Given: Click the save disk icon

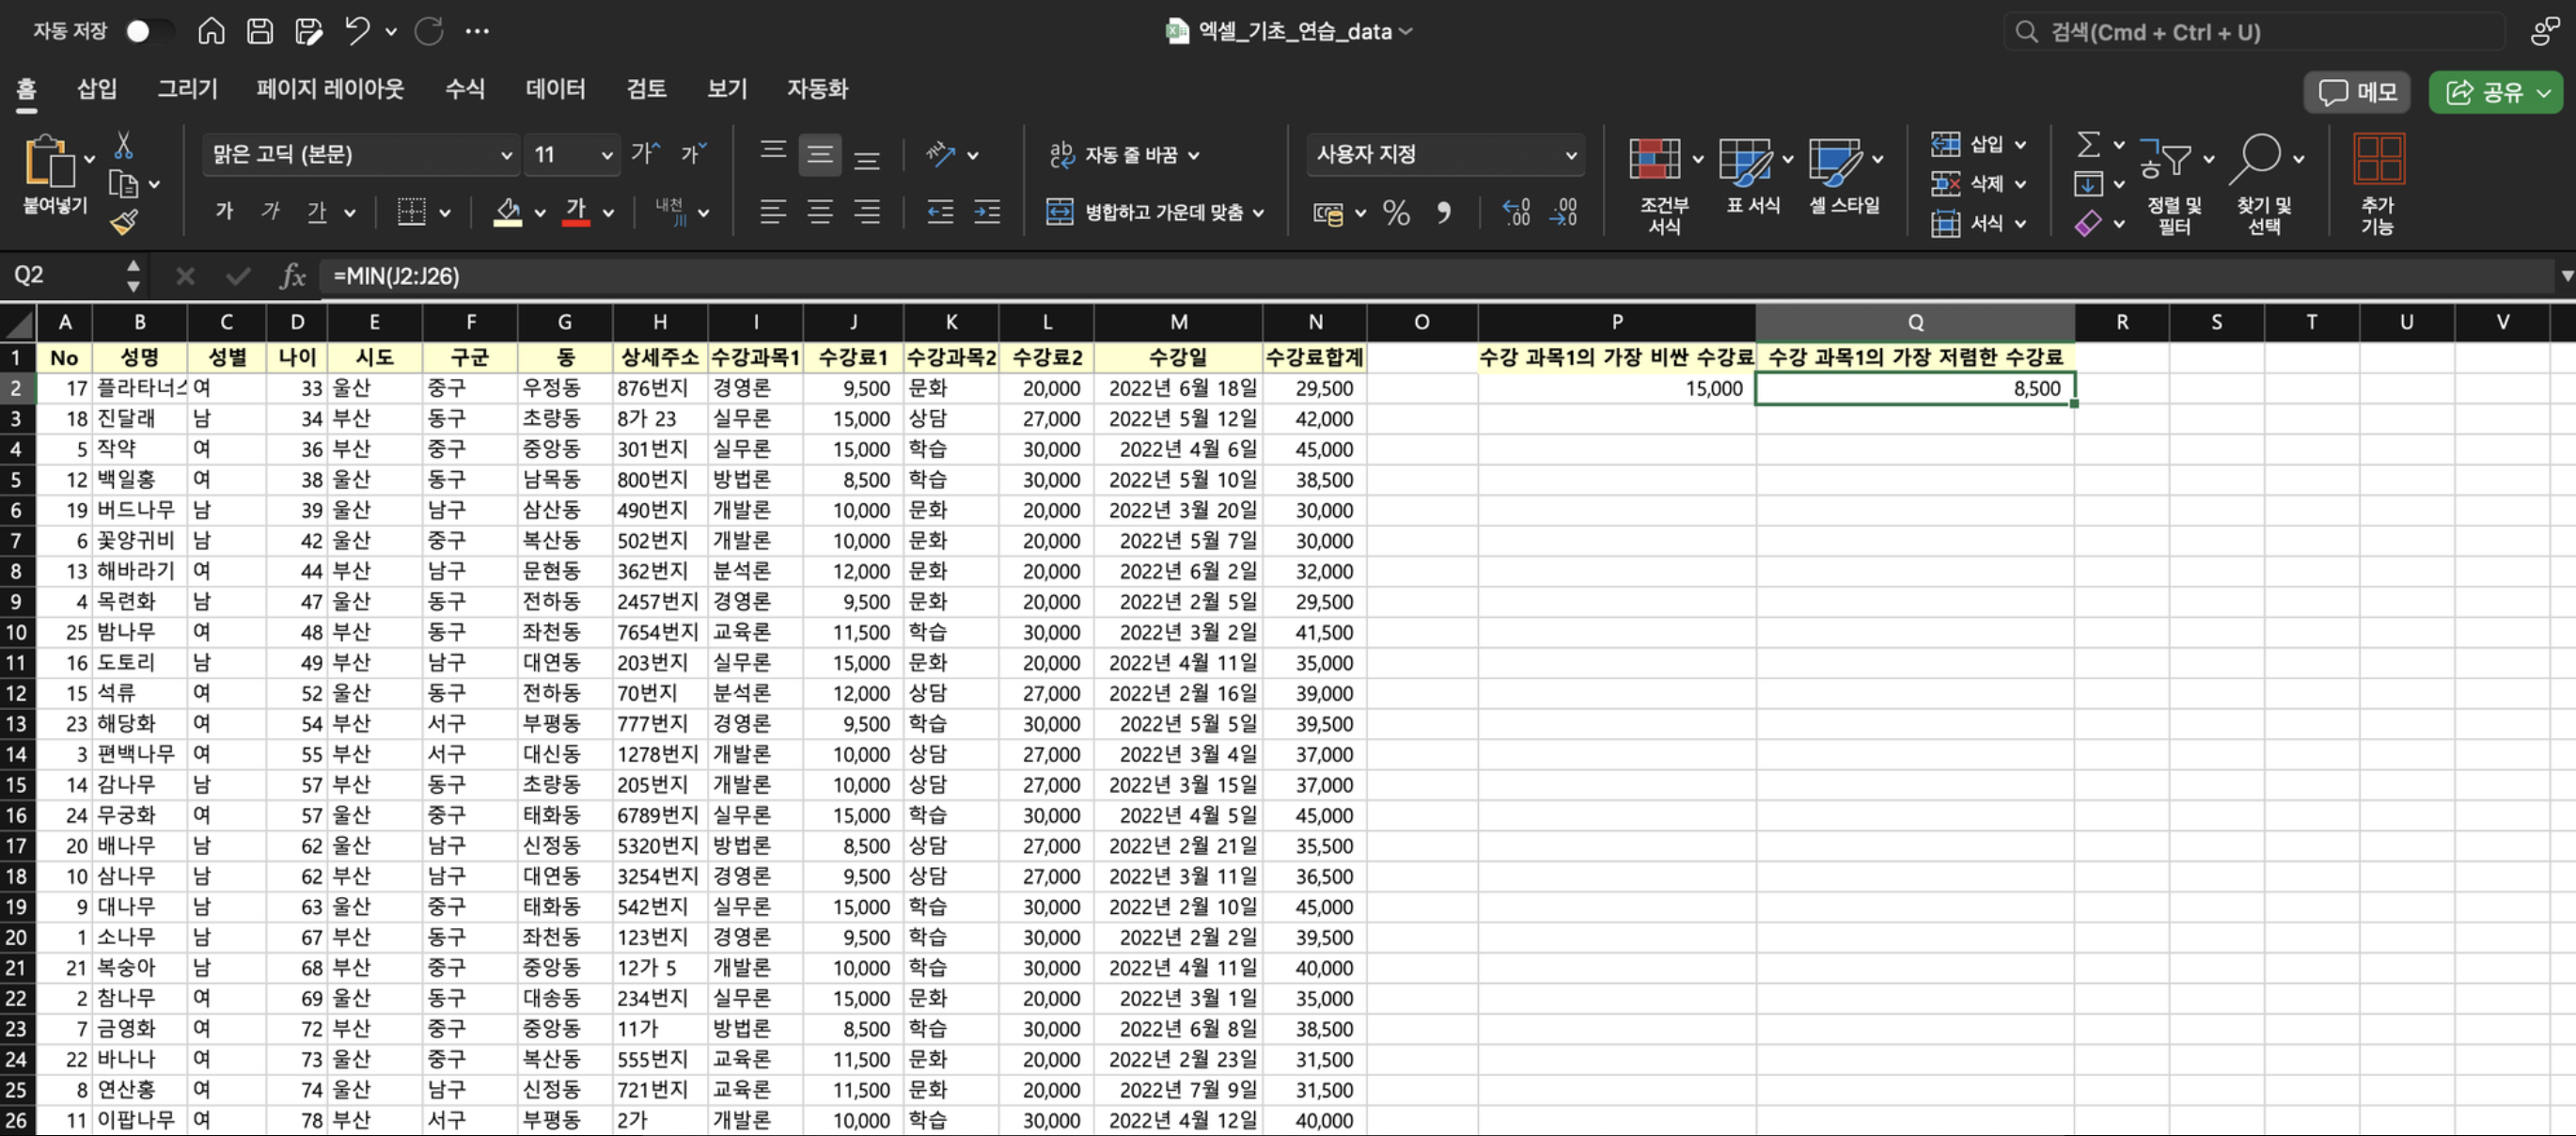Looking at the screenshot, I should [x=260, y=31].
